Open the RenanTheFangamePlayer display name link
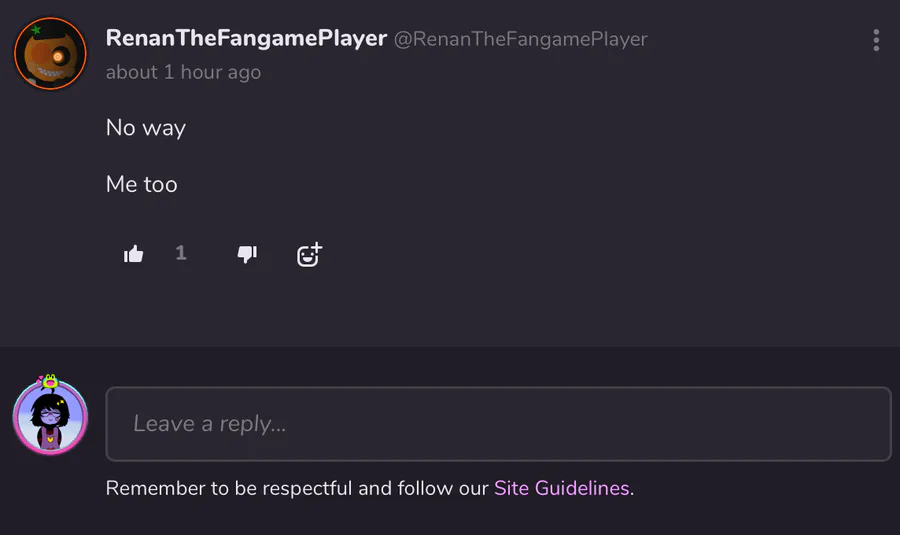The image size is (900, 535). (x=246, y=39)
